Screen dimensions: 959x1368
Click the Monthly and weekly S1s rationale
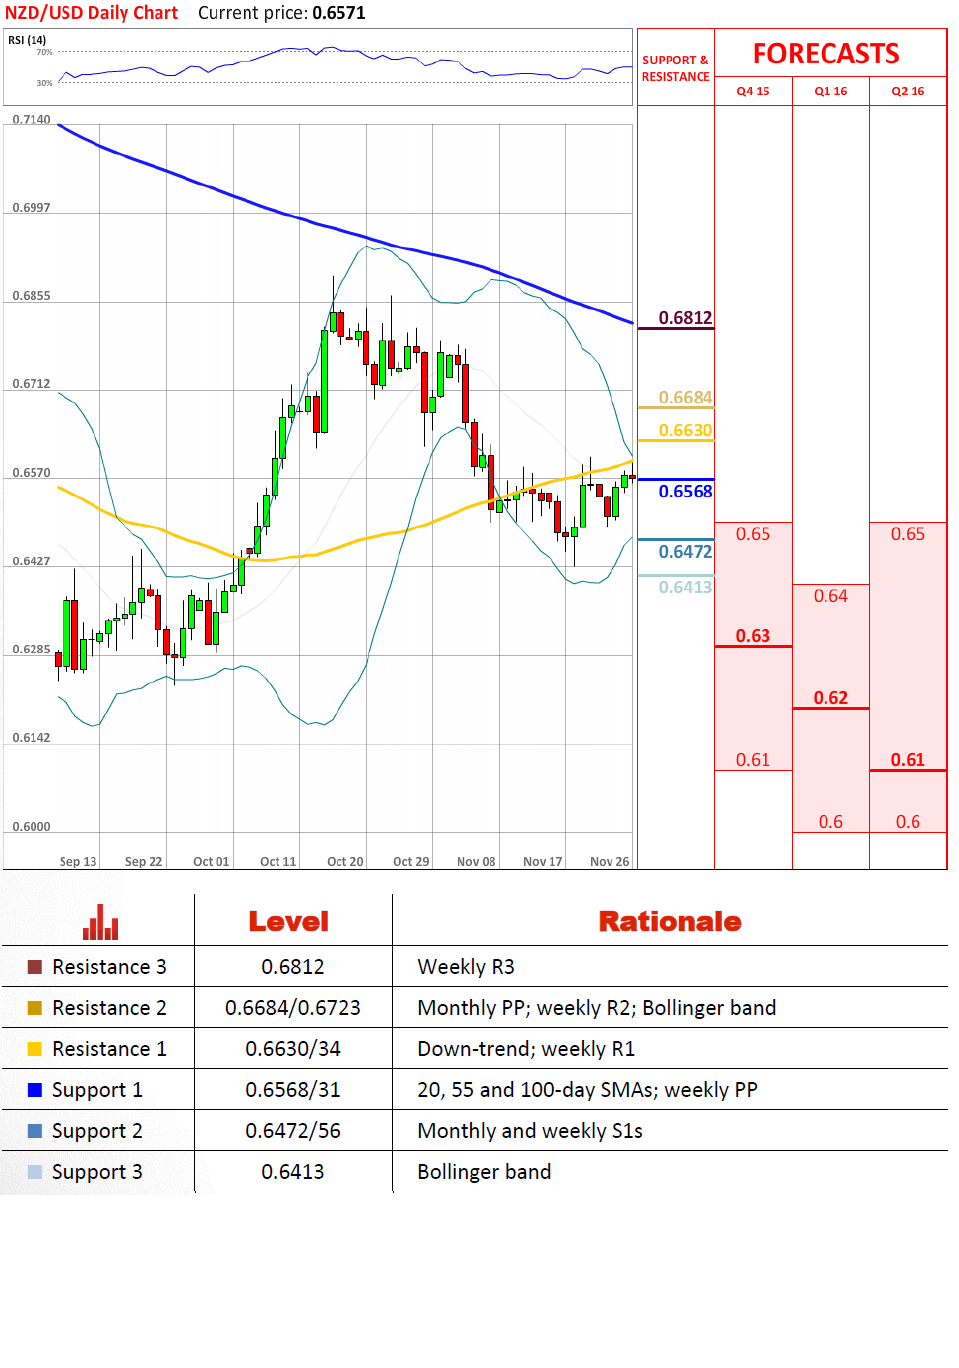[530, 1131]
